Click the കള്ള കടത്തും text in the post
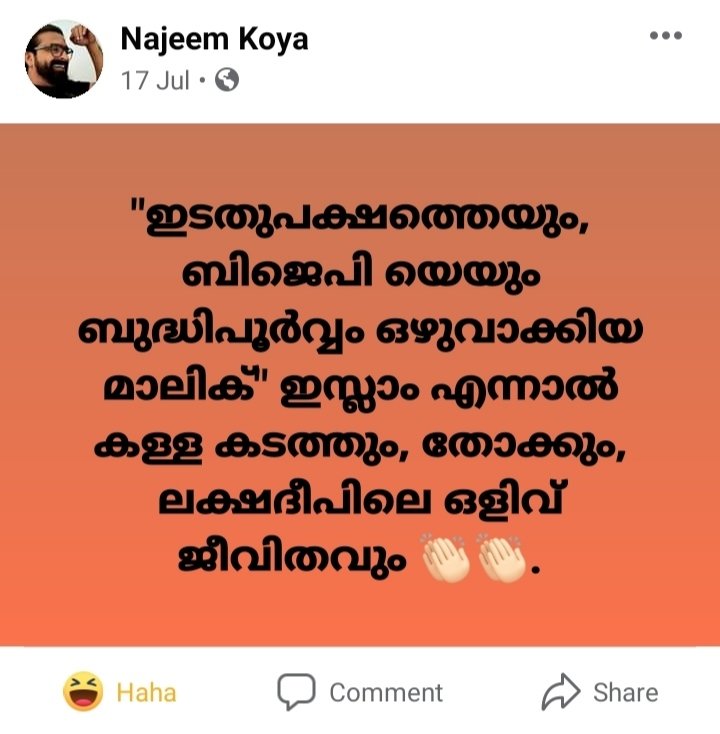 click(x=245, y=445)
